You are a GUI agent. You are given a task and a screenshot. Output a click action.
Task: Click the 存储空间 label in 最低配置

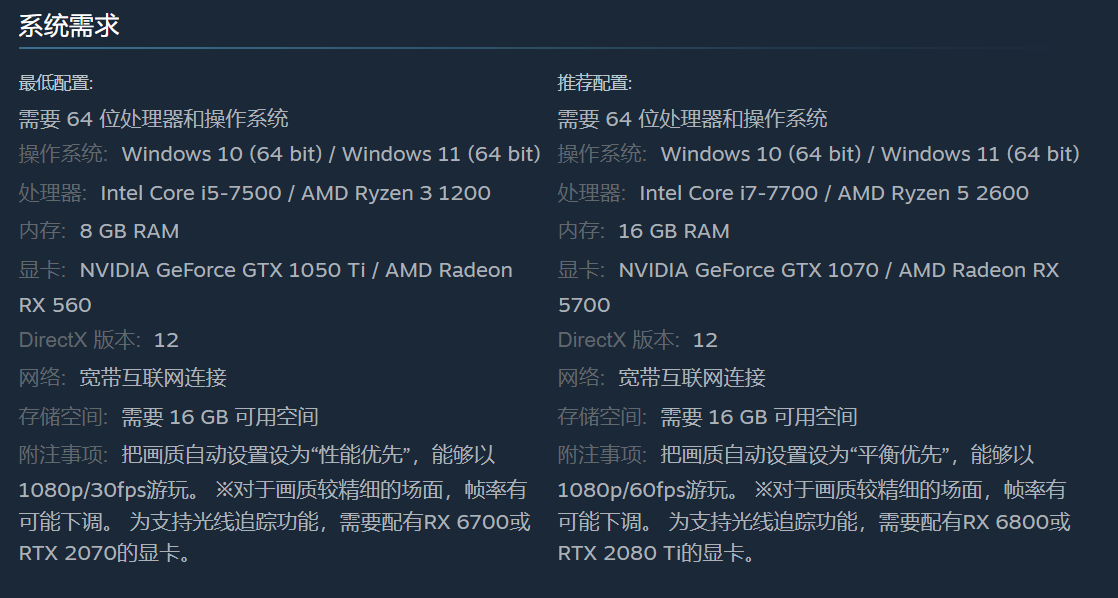(x=64, y=417)
